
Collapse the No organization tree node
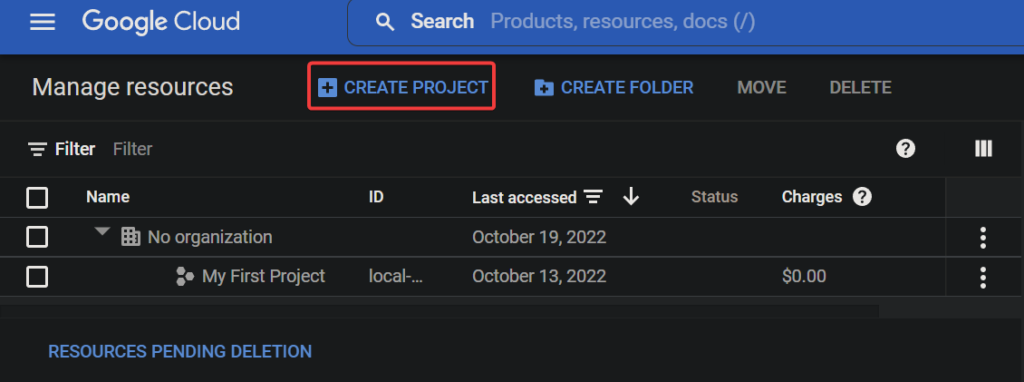[103, 232]
